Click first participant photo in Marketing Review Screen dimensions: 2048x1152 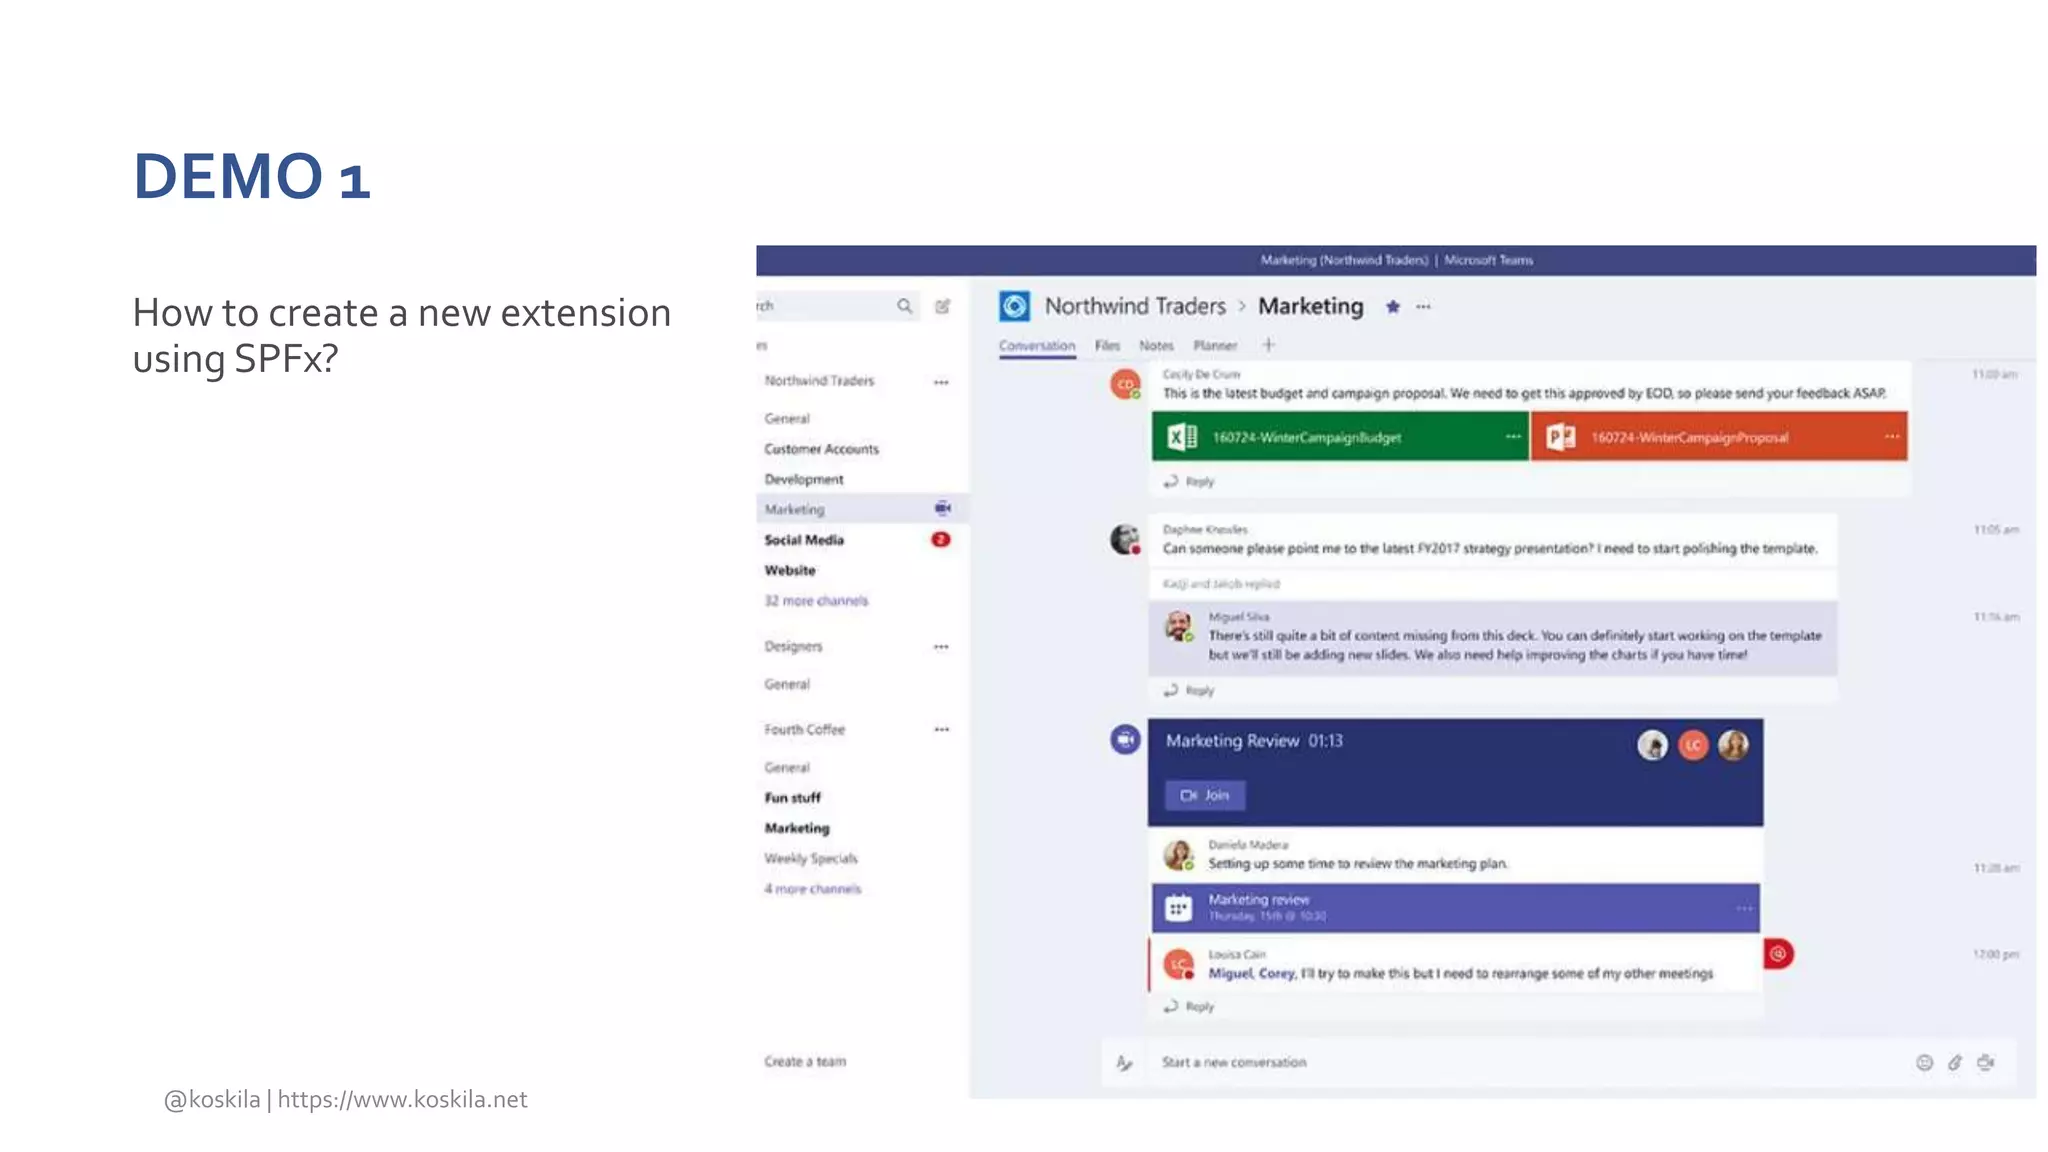(1653, 745)
